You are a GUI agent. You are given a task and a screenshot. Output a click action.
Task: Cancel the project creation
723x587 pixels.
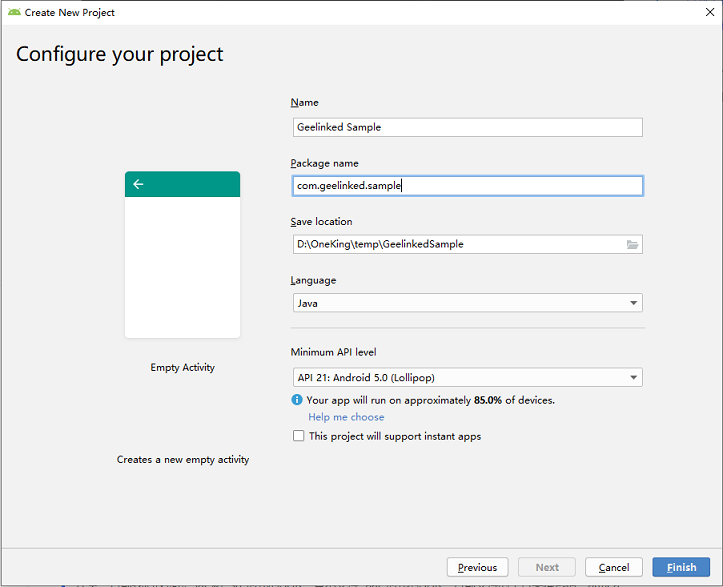pos(613,567)
